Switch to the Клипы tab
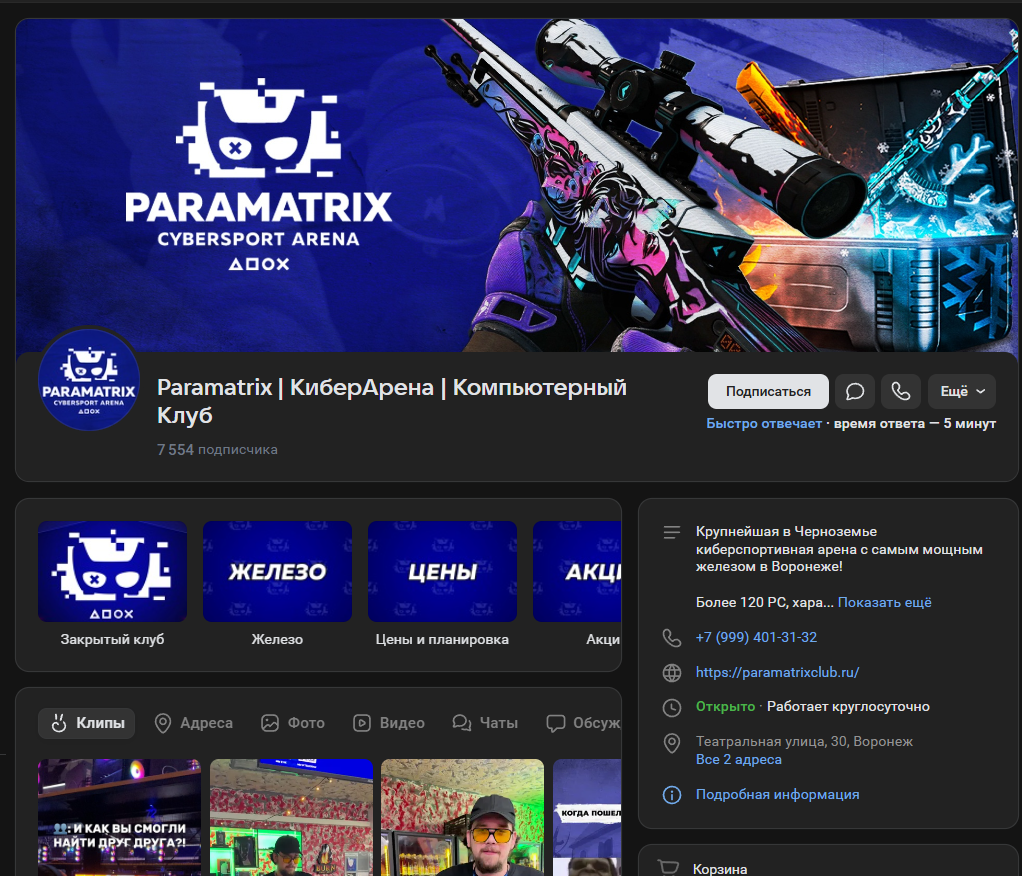1022x876 pixels. click(x=87, y=723)
